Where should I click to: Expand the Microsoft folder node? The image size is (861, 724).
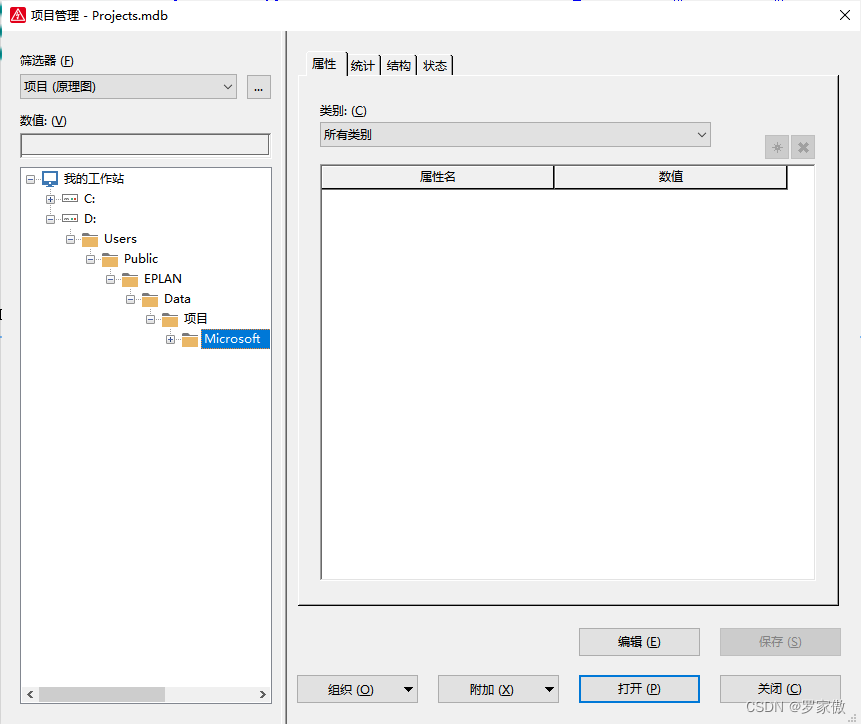(x=171, y=339)
